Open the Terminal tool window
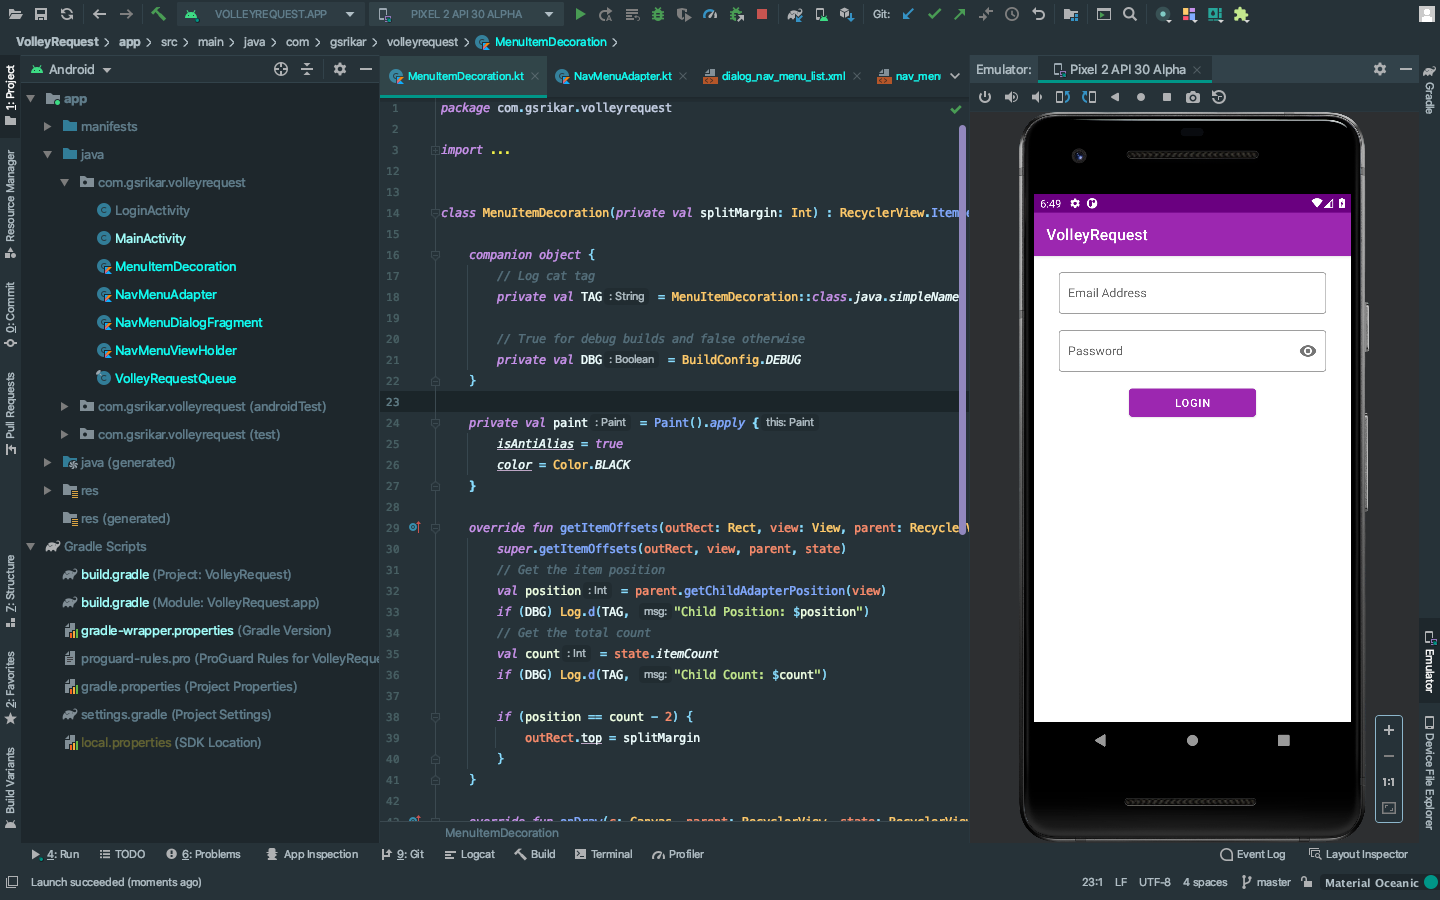Viewport: 1440px width, 900px height. click(604, 854)
